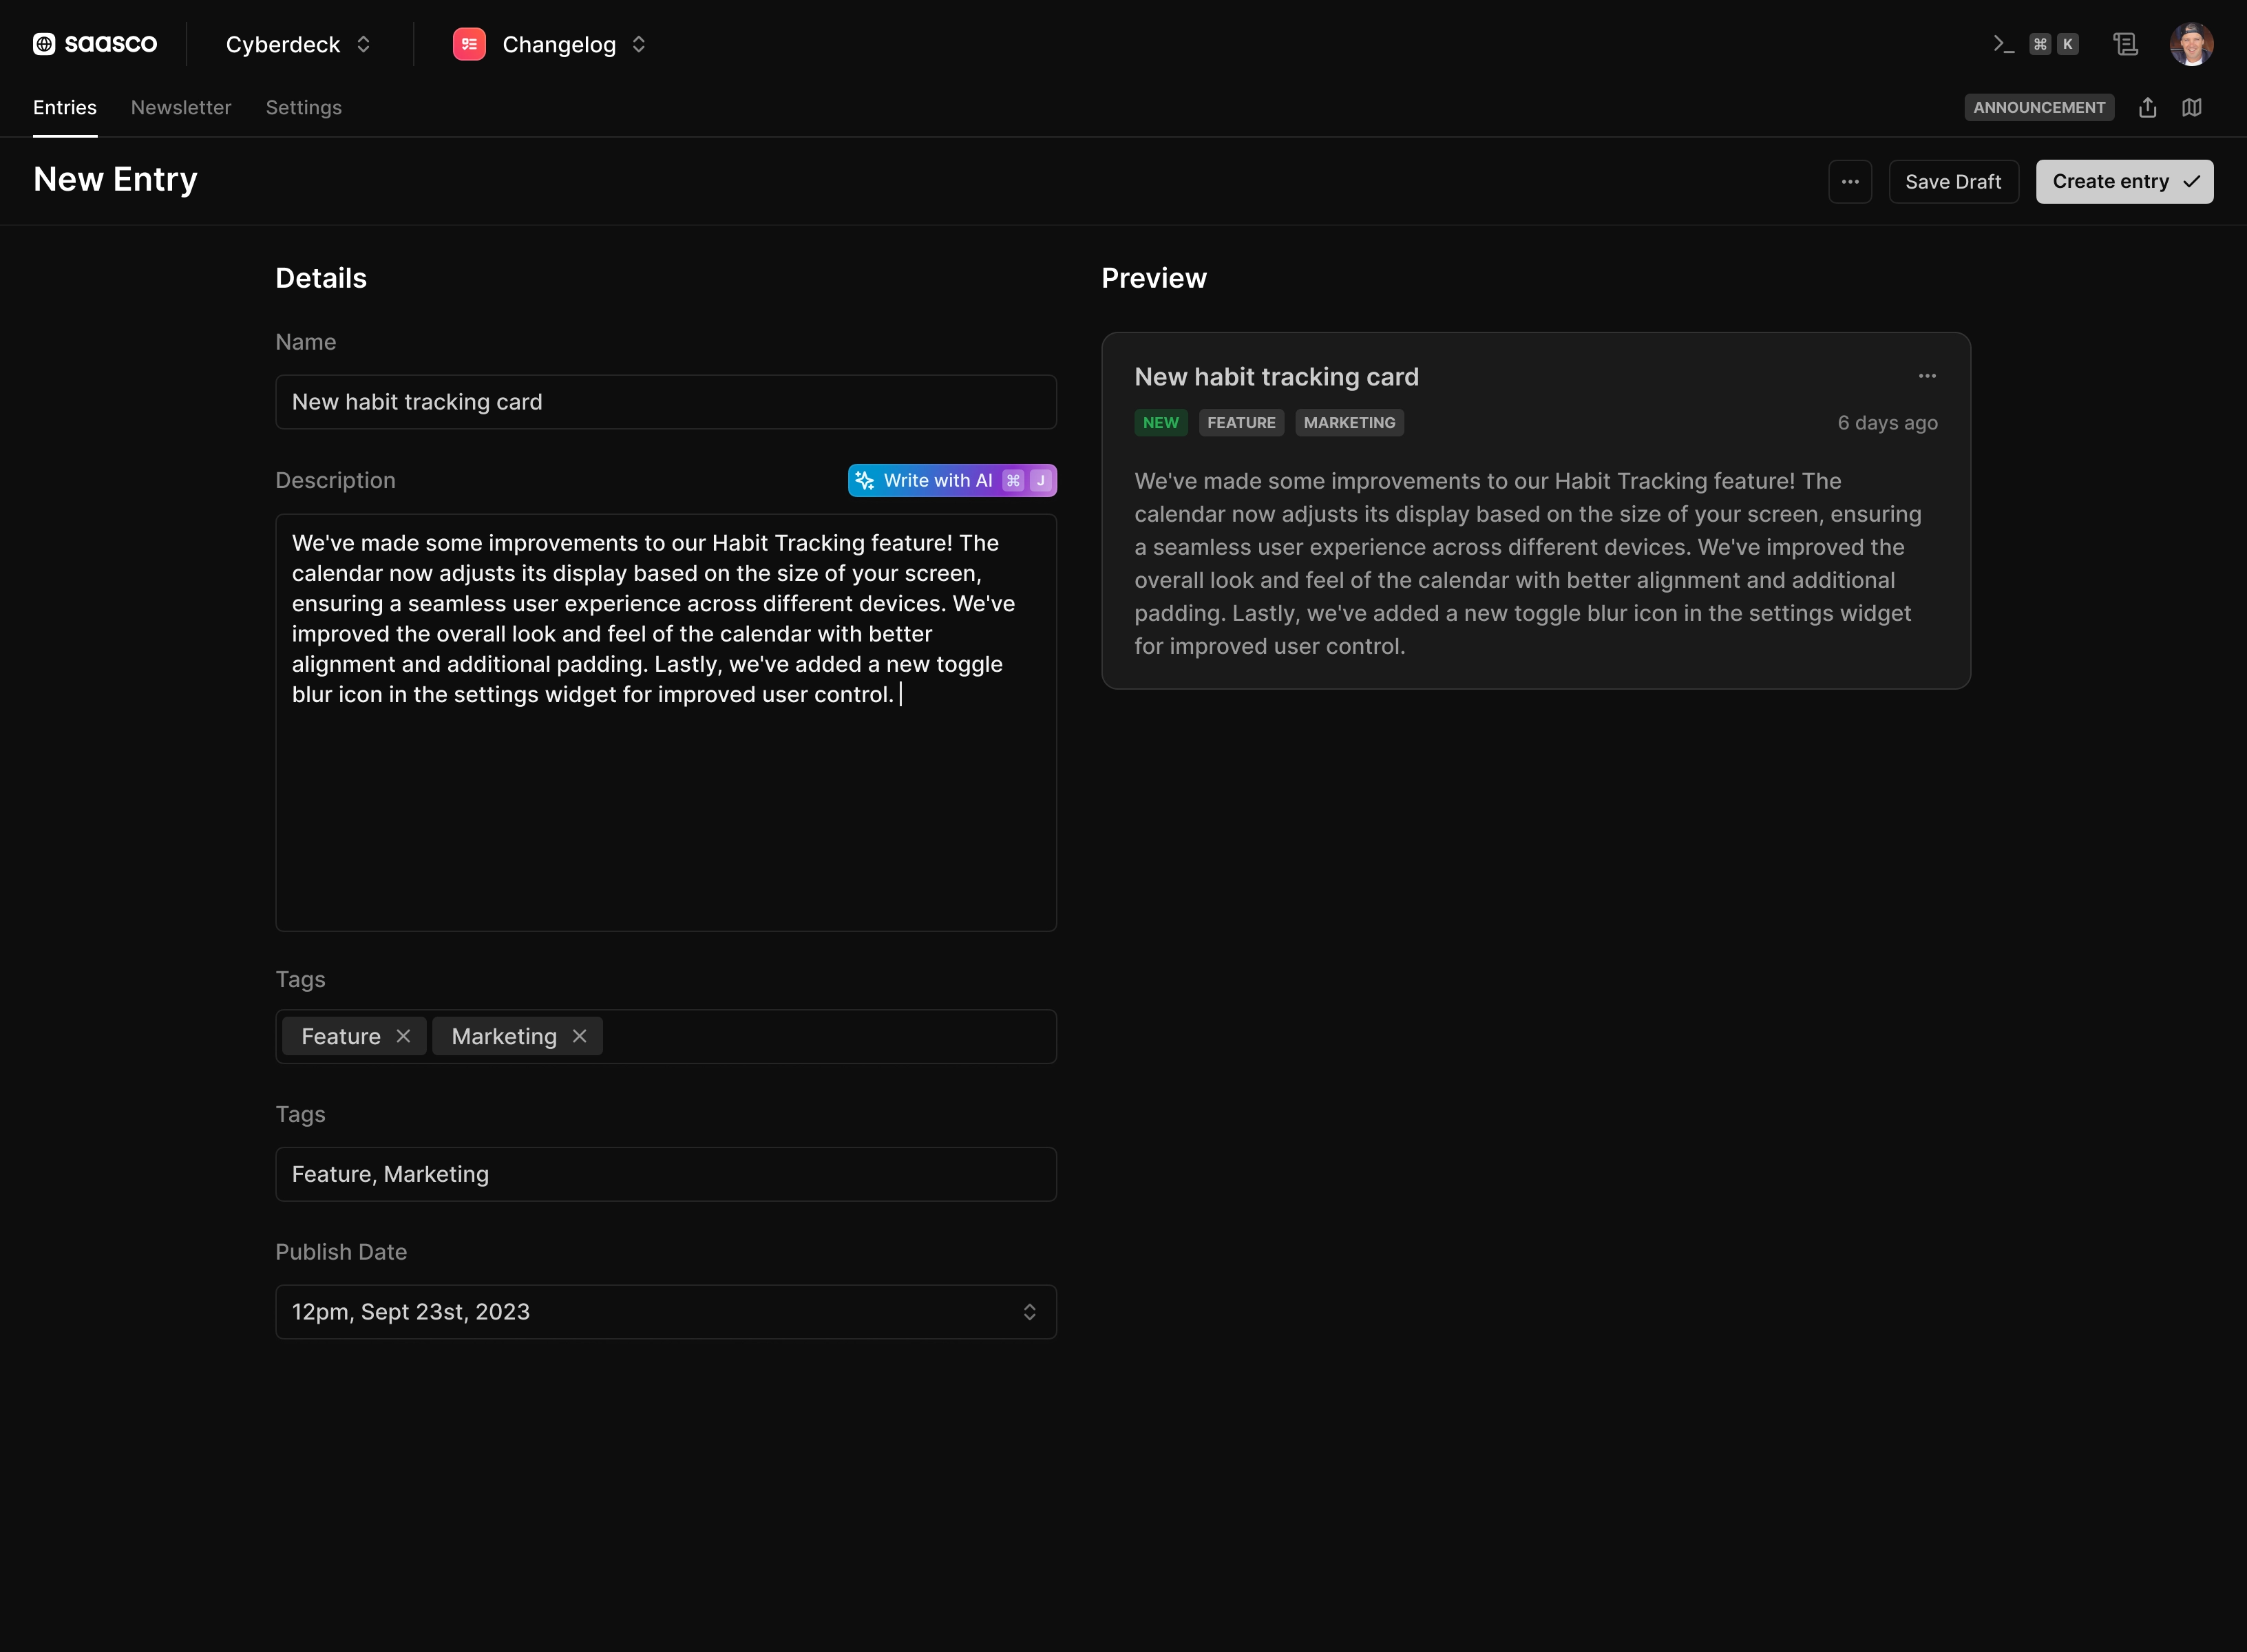Click the ANNOUNCEMENT badge

tap(2039, 107)
